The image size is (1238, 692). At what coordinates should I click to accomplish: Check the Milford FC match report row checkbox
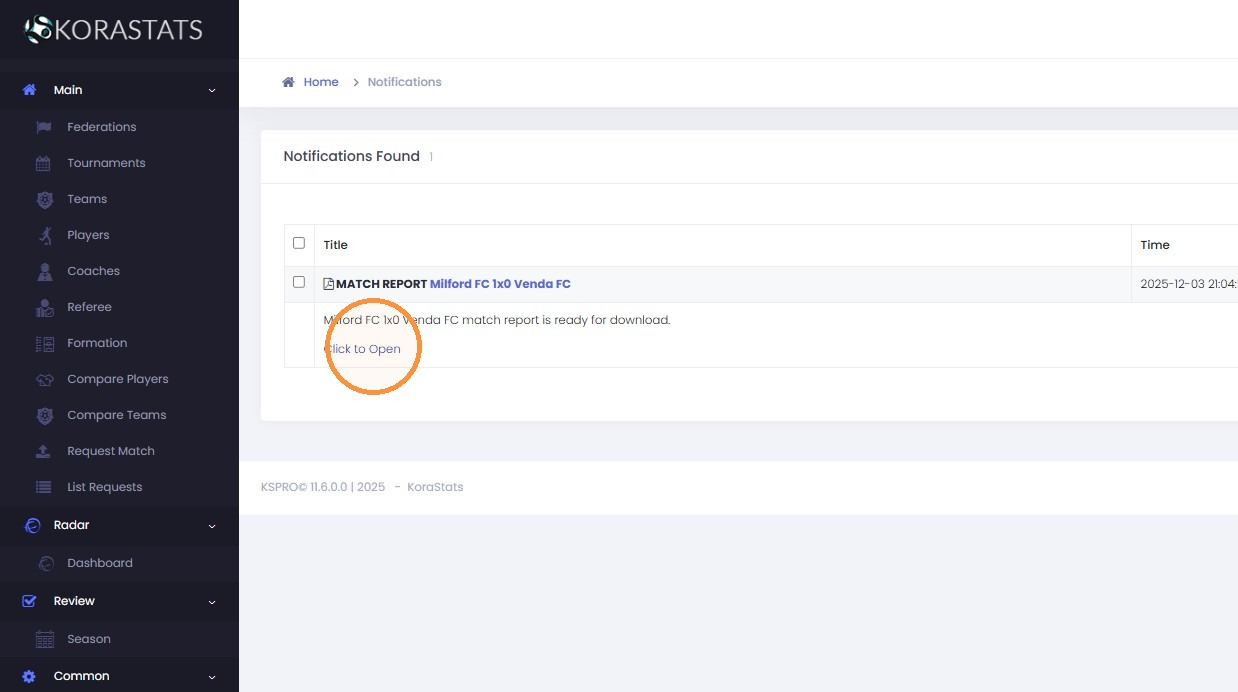(x=299, y=282)
